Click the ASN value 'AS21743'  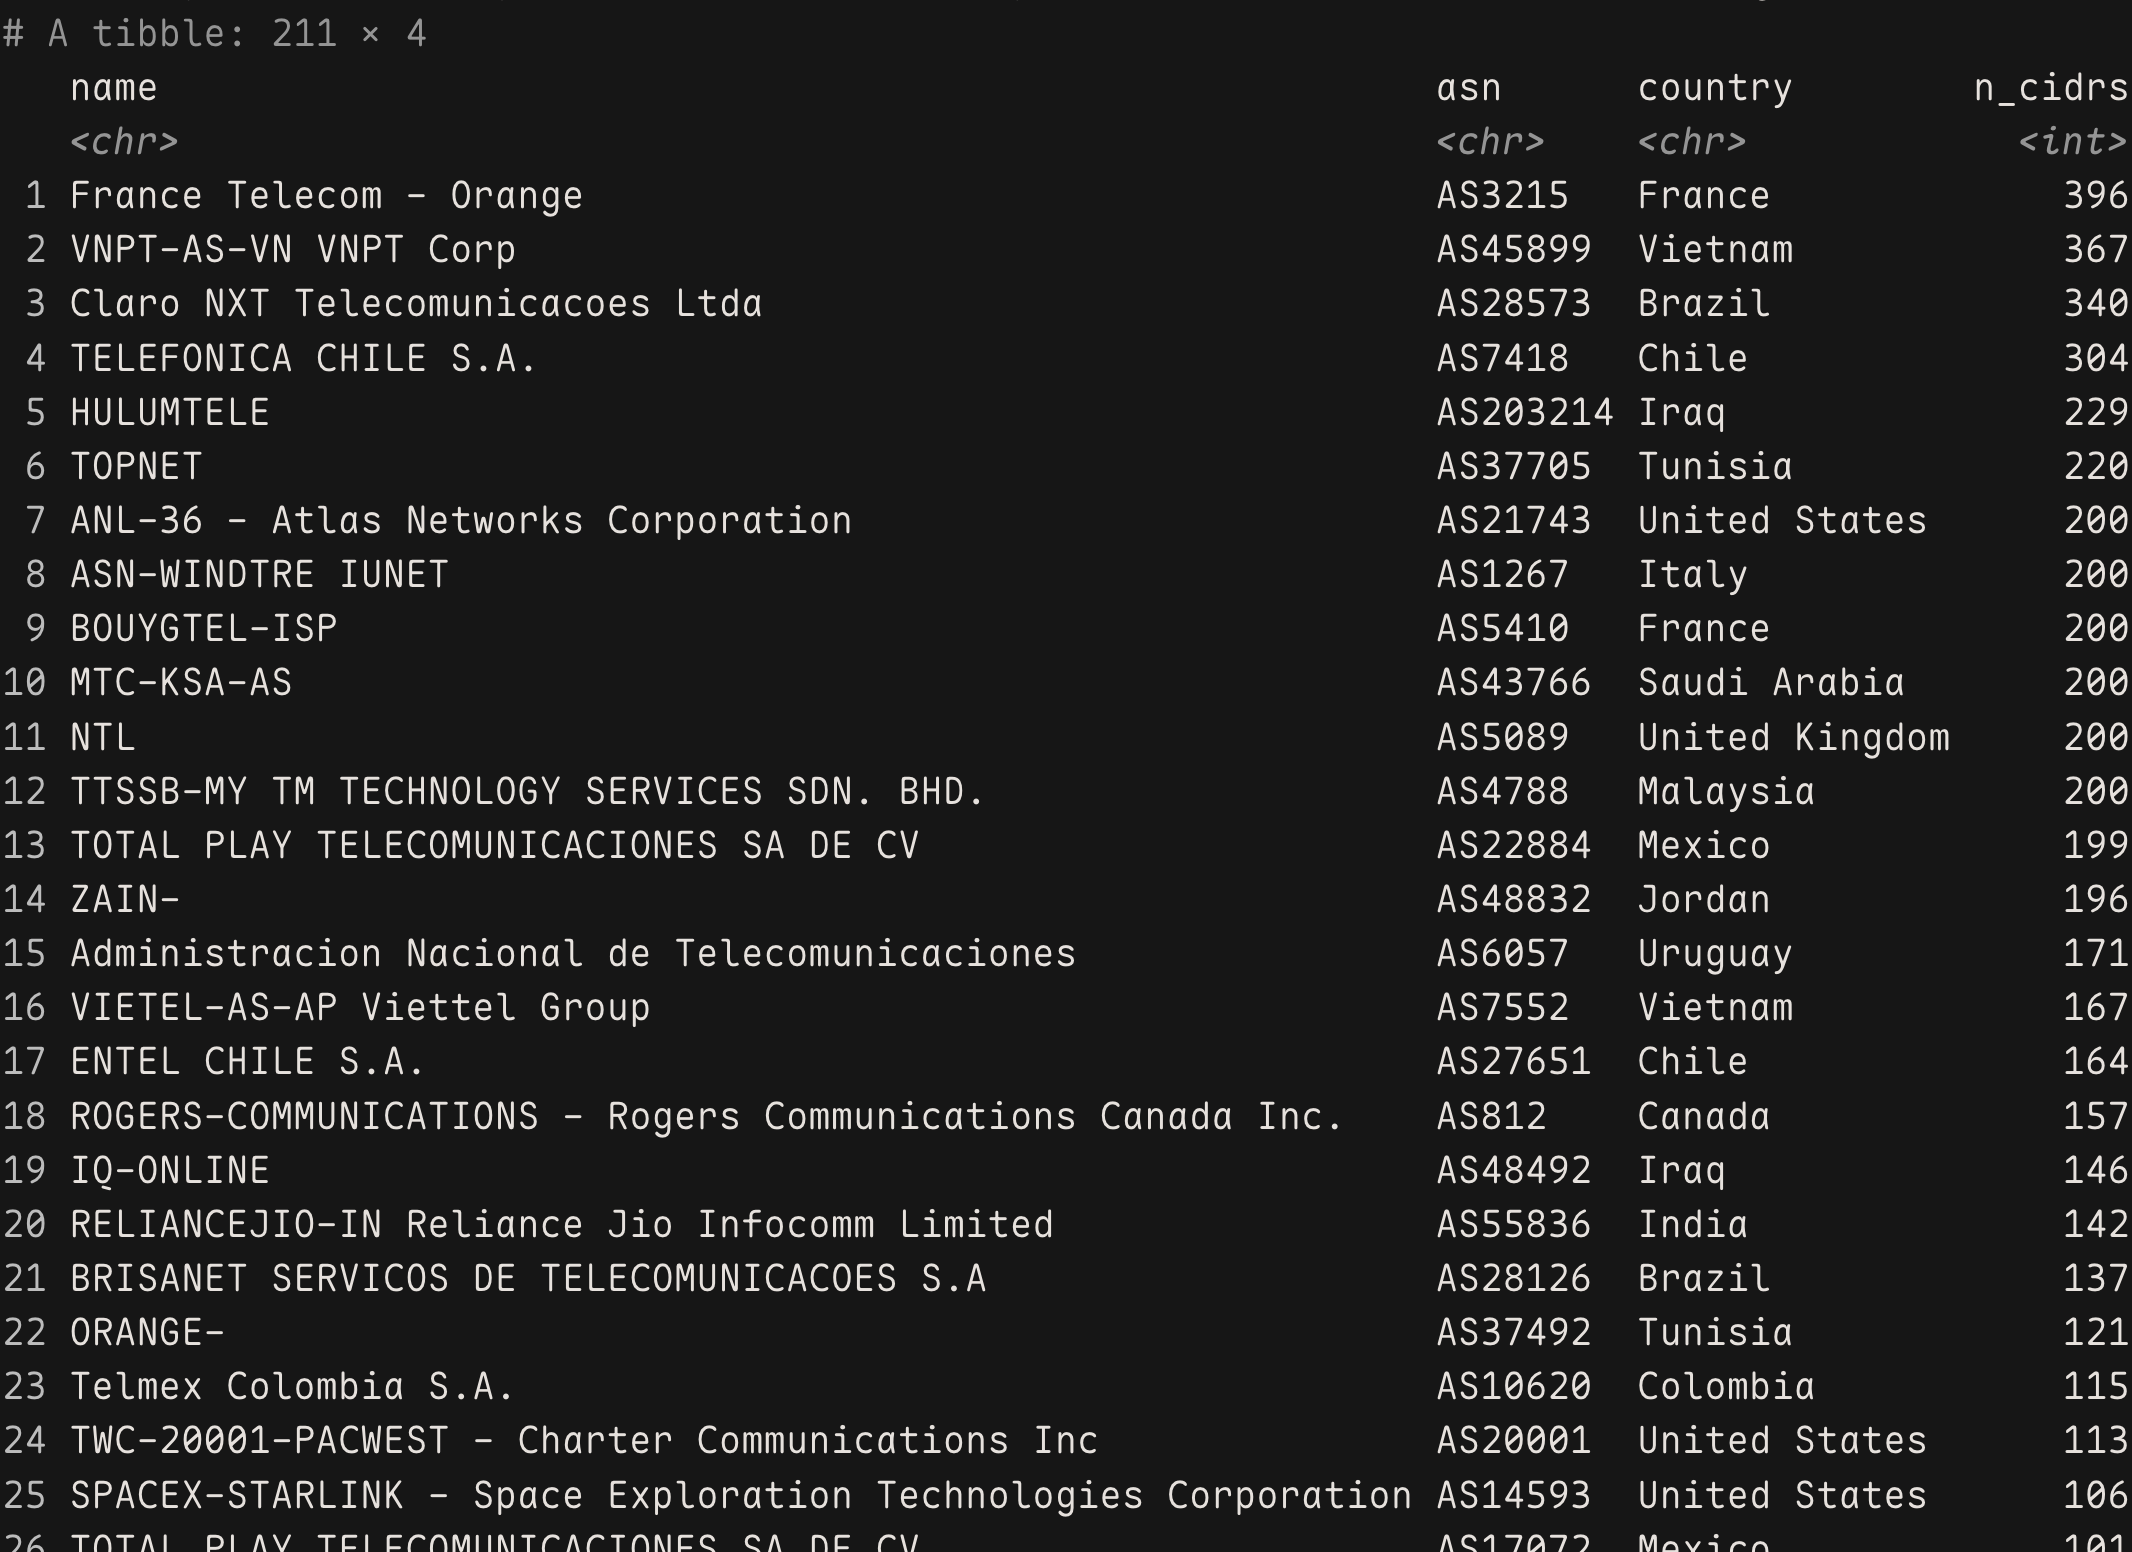(x=1514, y=520)
